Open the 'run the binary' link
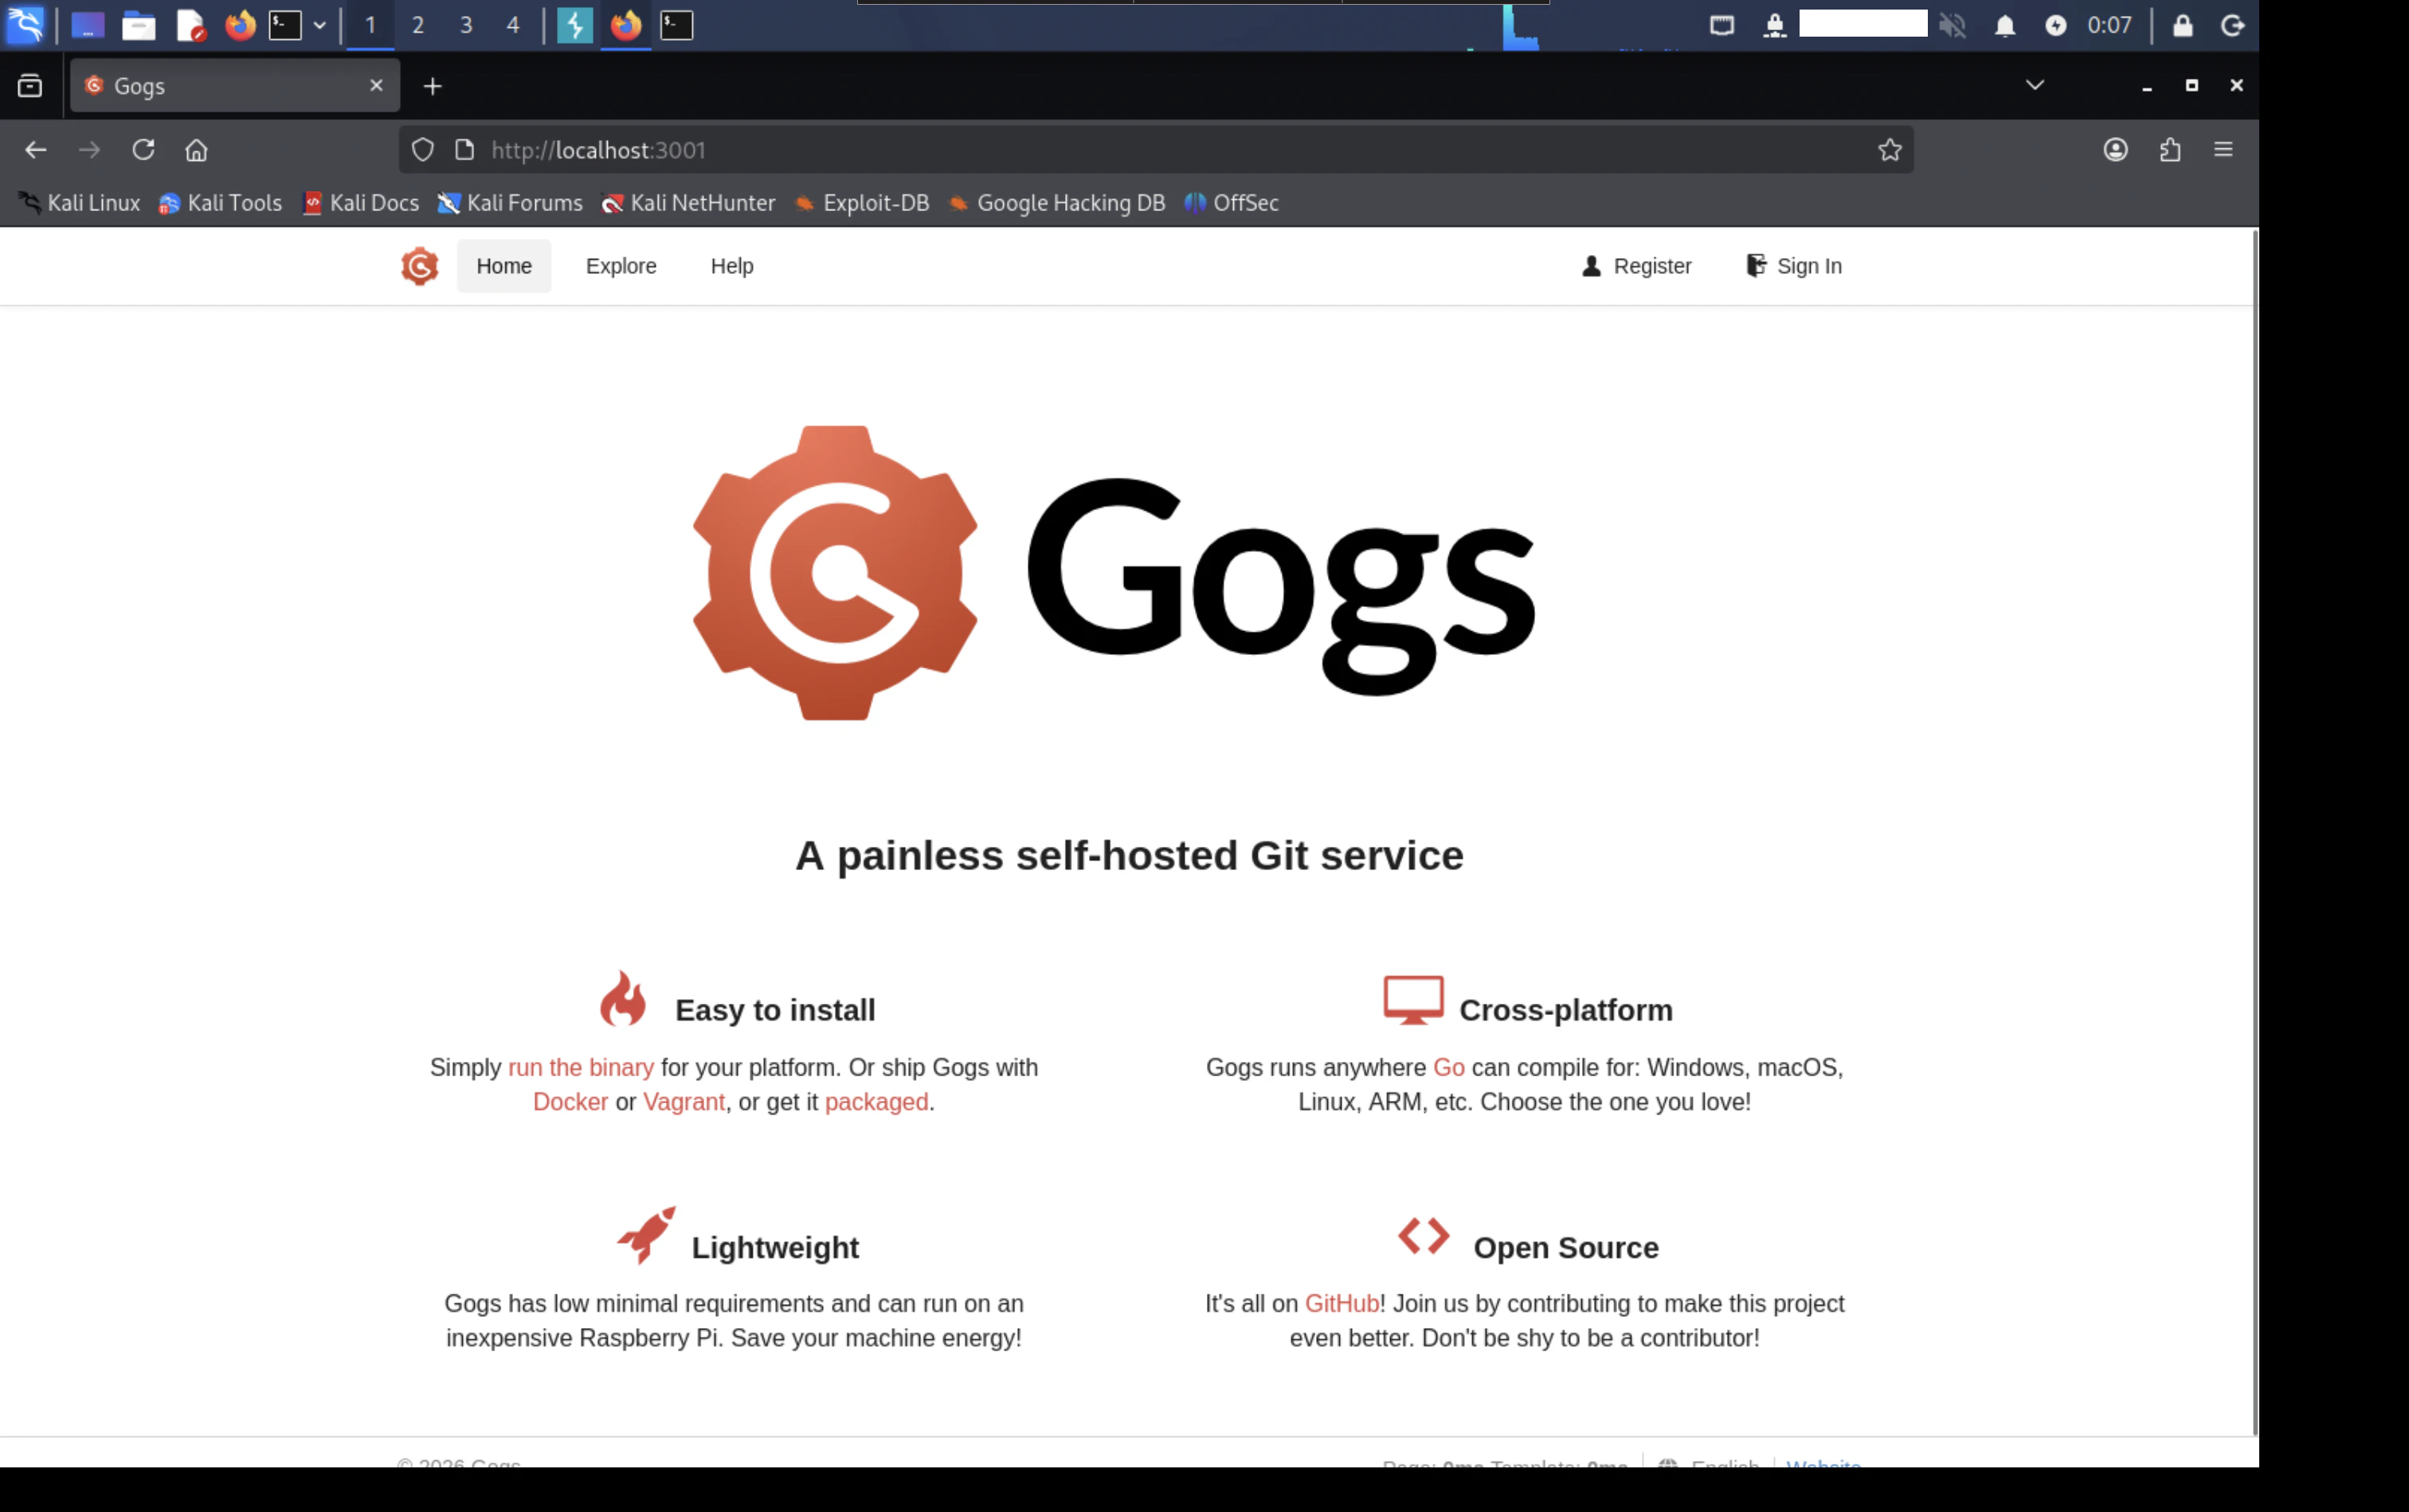 [581, 1067]
